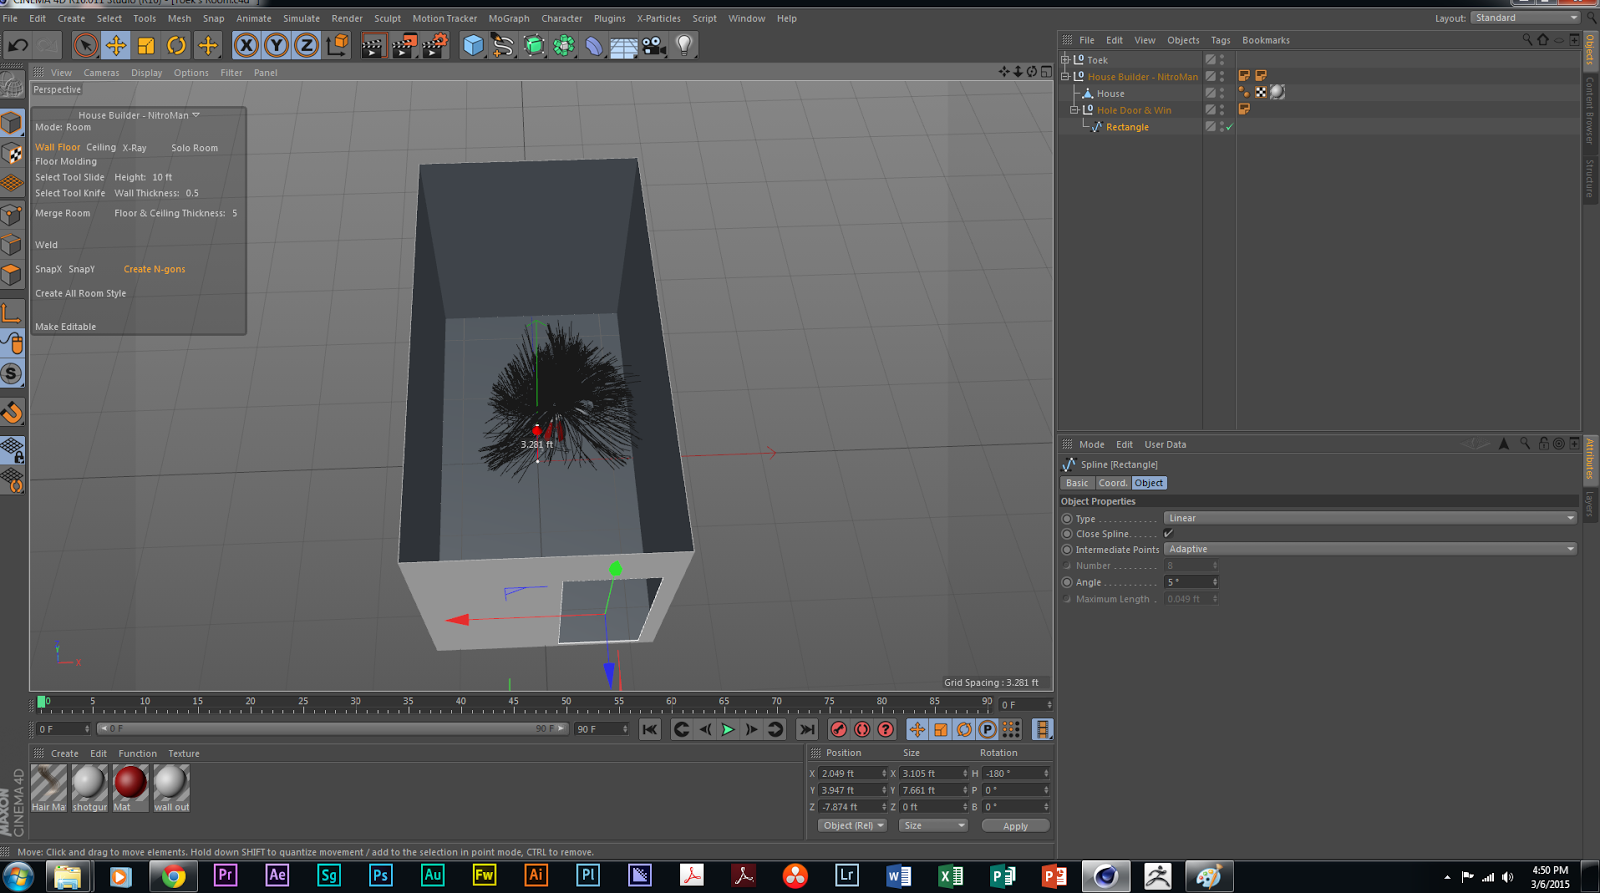This screenshot has height=893, width=1600.
Task: Open the Camera object icon
Action: [654, 45]
